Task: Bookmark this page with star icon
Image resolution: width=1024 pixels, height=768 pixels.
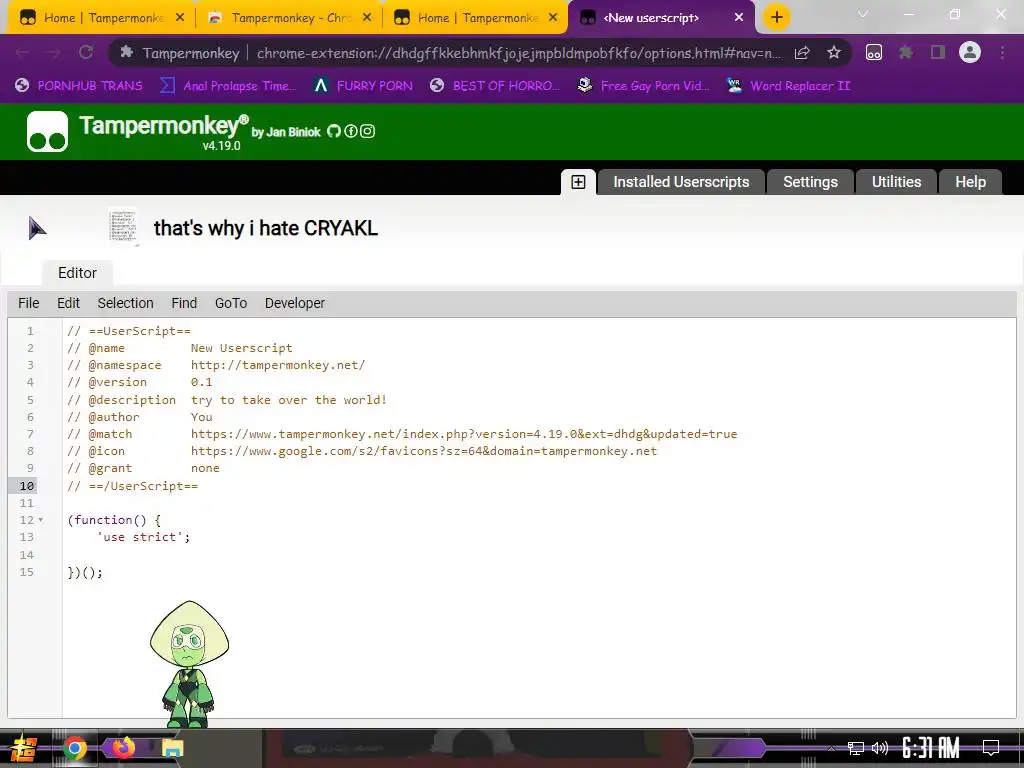Action: [834, 53]
